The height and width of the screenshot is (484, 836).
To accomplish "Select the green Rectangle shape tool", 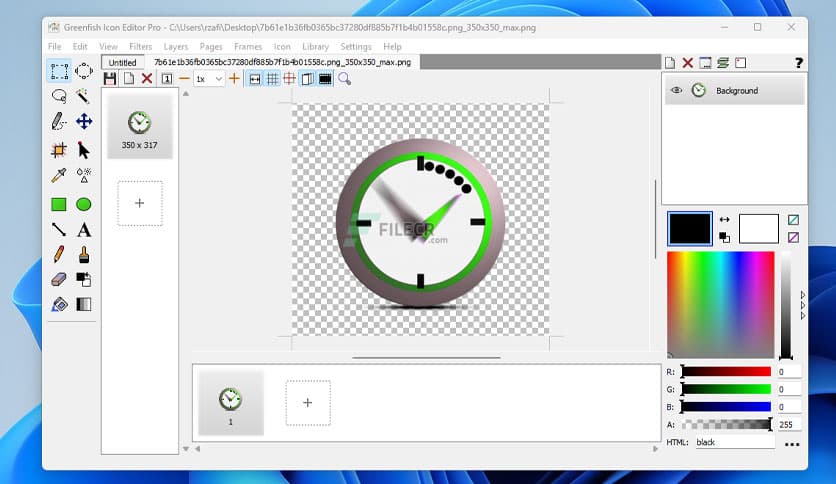I will tap(59, 204).
